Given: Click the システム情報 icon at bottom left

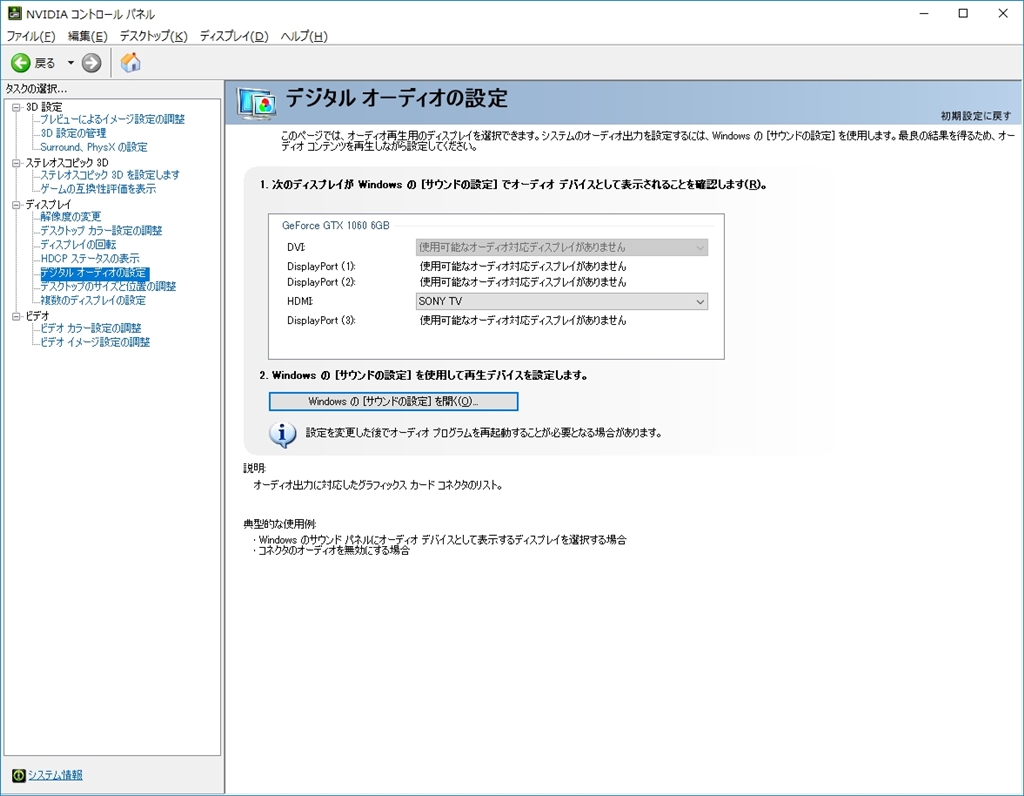Looking at the screenshot, I should tap(19, 775).
